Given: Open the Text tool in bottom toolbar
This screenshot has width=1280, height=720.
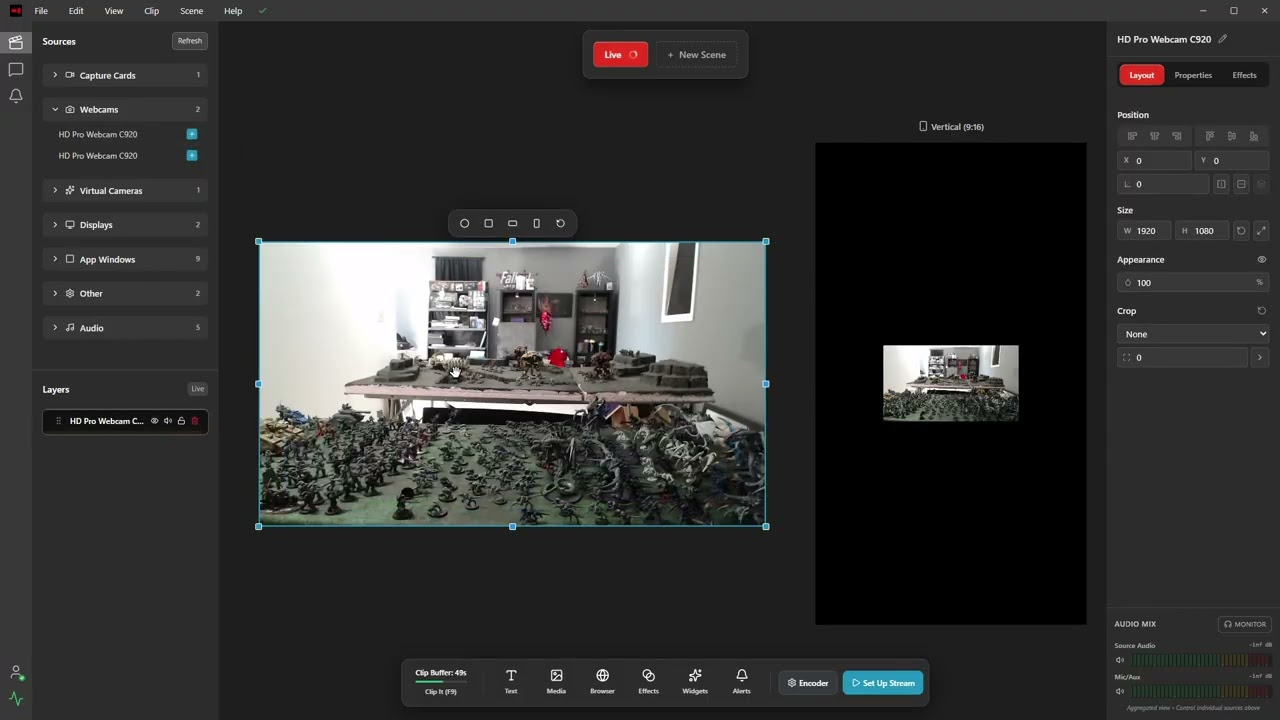Looking at the screenshot, I should [510, 681].
